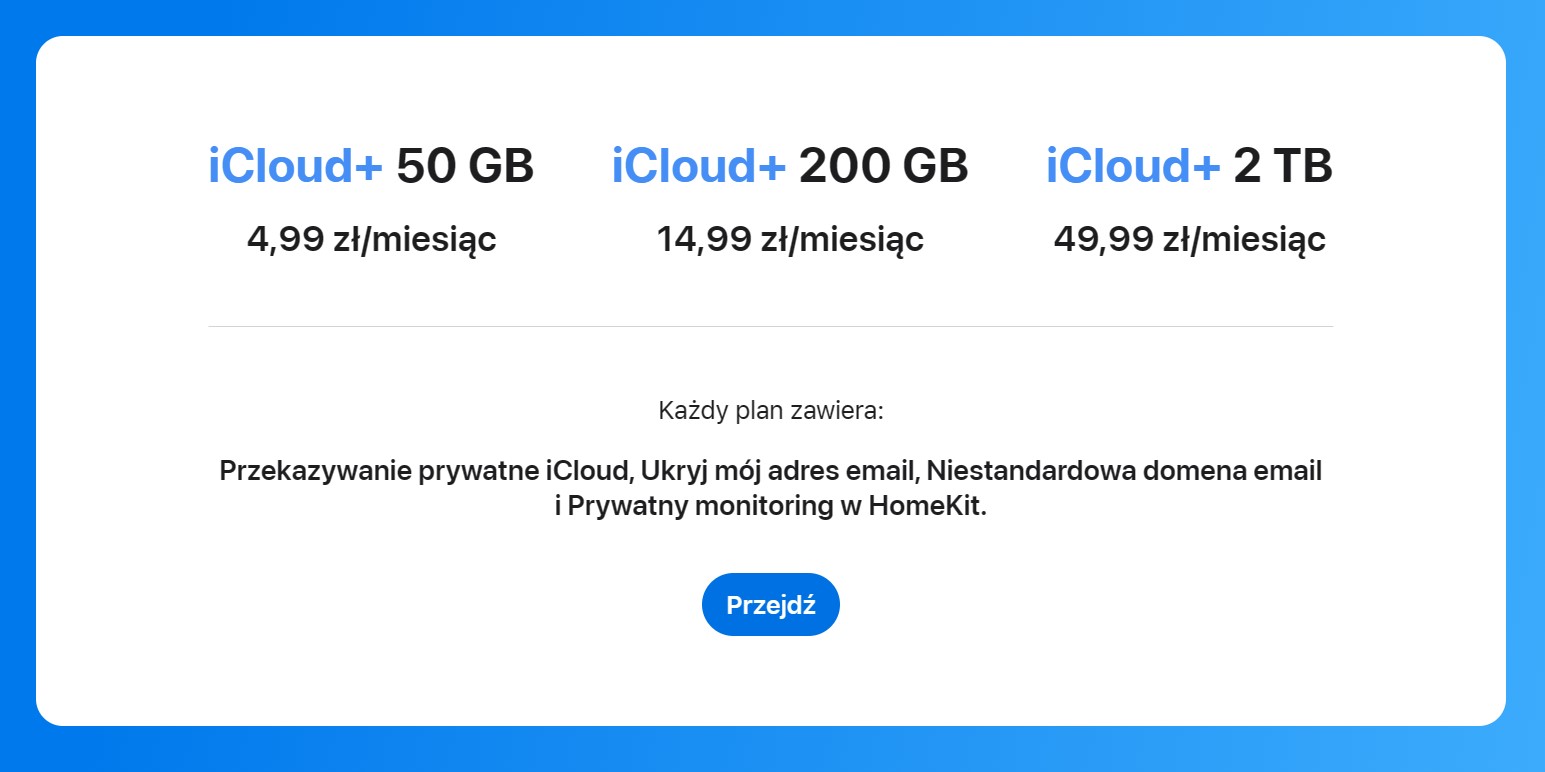This screenshot has height=772, width=1545.
Task: Click the blue iCloud+ word beside 200 GB
Action: [698, 166]
